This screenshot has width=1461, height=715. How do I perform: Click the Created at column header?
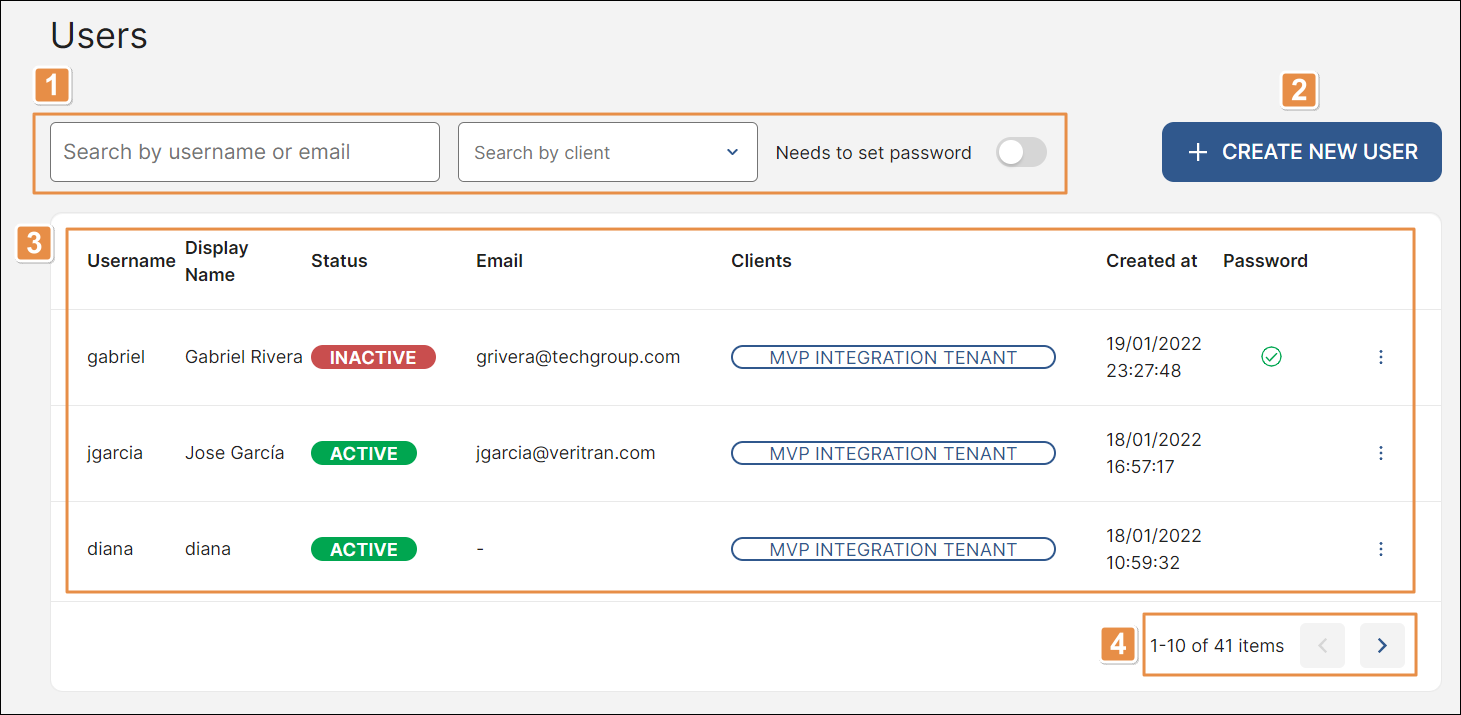click(x=1151, y=261)
